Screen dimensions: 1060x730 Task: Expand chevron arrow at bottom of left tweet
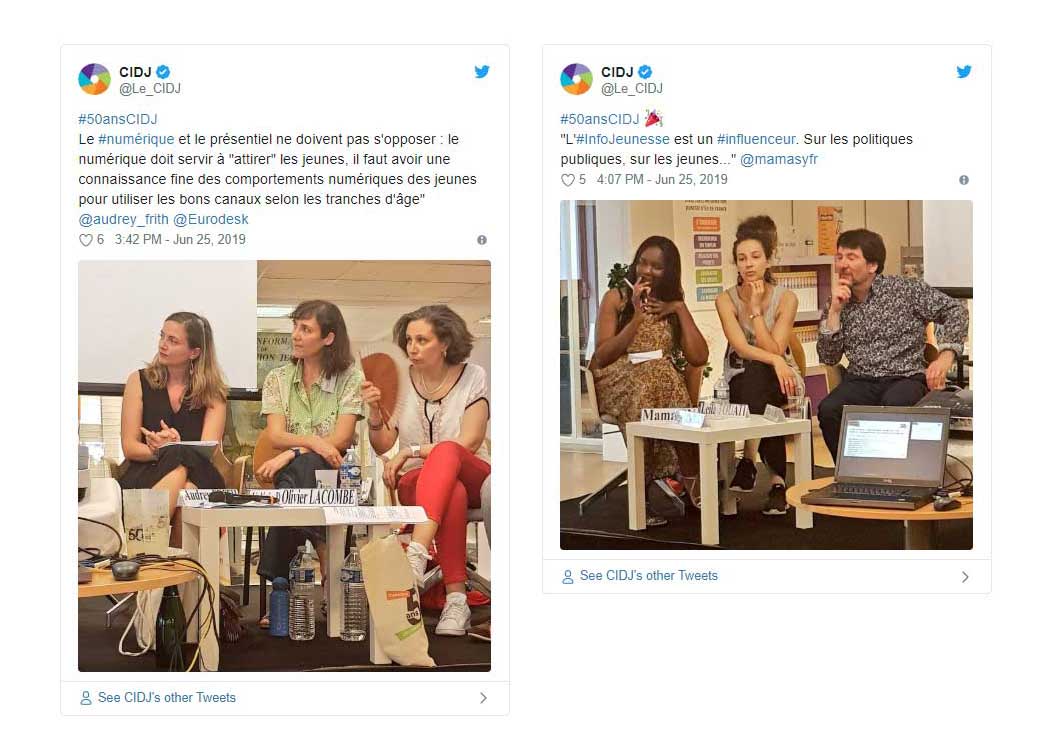[x=483, y=698]
